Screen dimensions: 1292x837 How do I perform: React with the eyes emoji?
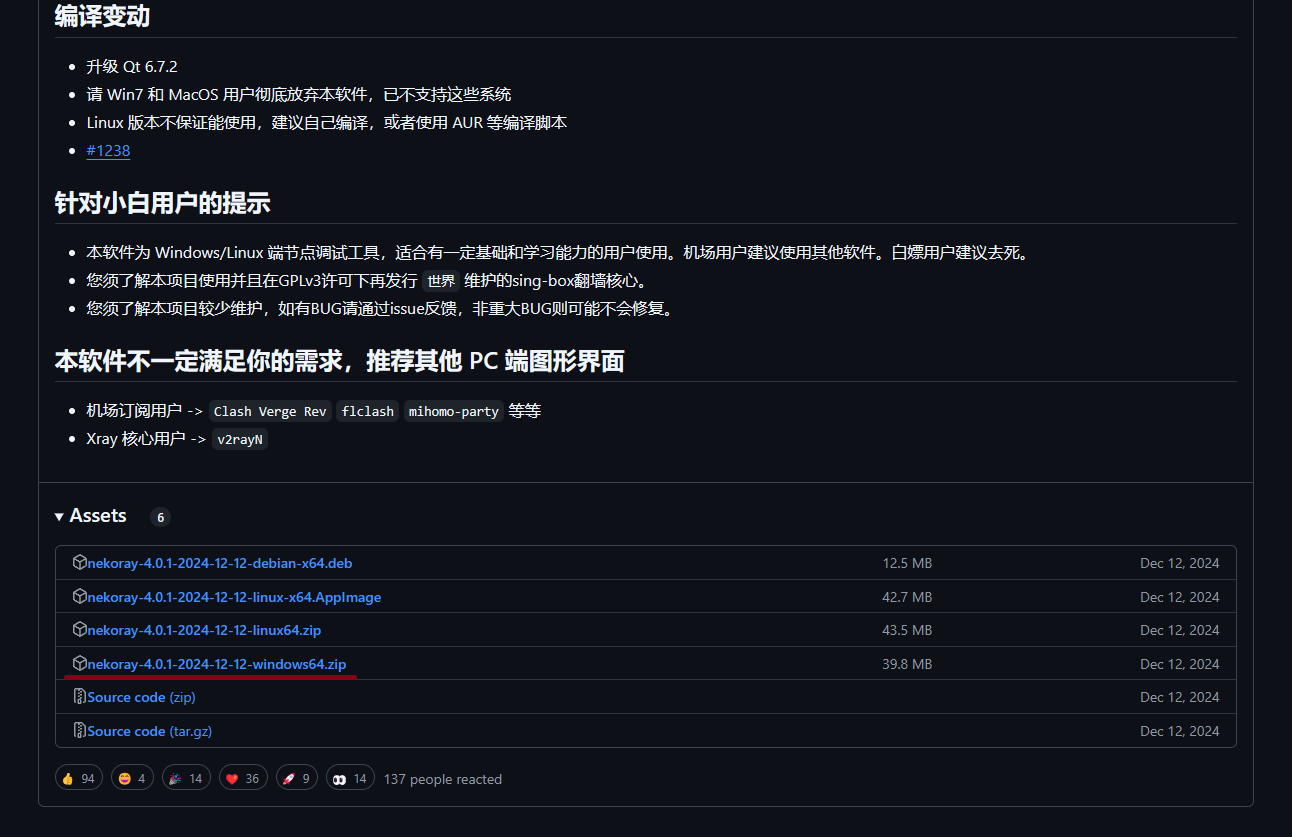point(350,779)
